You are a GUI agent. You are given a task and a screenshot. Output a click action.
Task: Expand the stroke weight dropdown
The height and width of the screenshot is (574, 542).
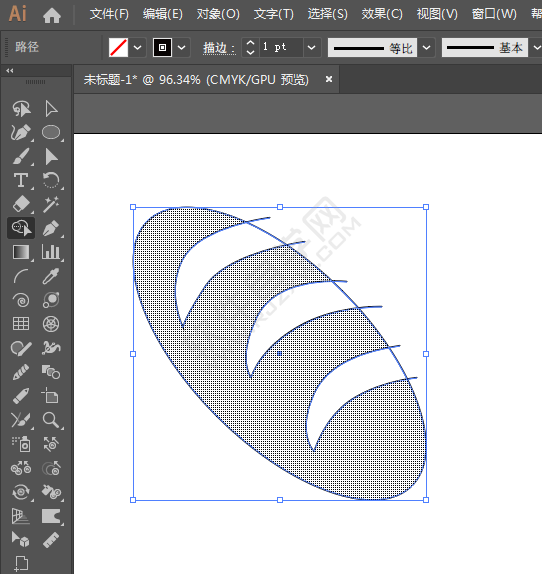311,48
